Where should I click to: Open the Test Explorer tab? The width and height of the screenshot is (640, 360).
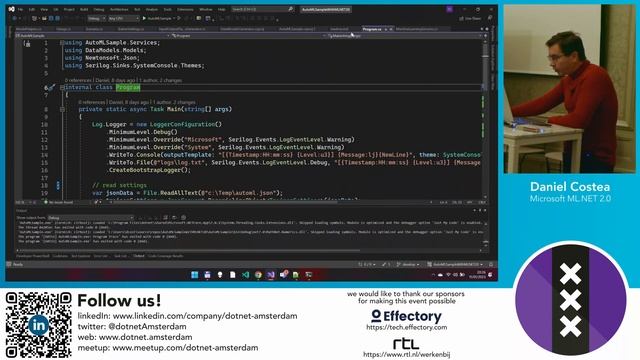[81, 256]
